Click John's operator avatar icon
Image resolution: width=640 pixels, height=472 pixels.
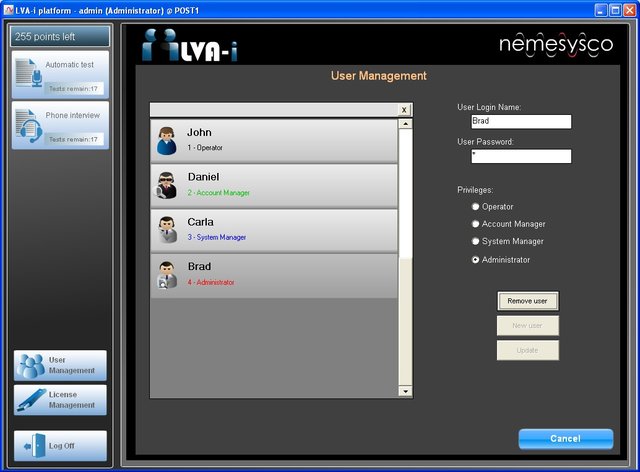167,141
